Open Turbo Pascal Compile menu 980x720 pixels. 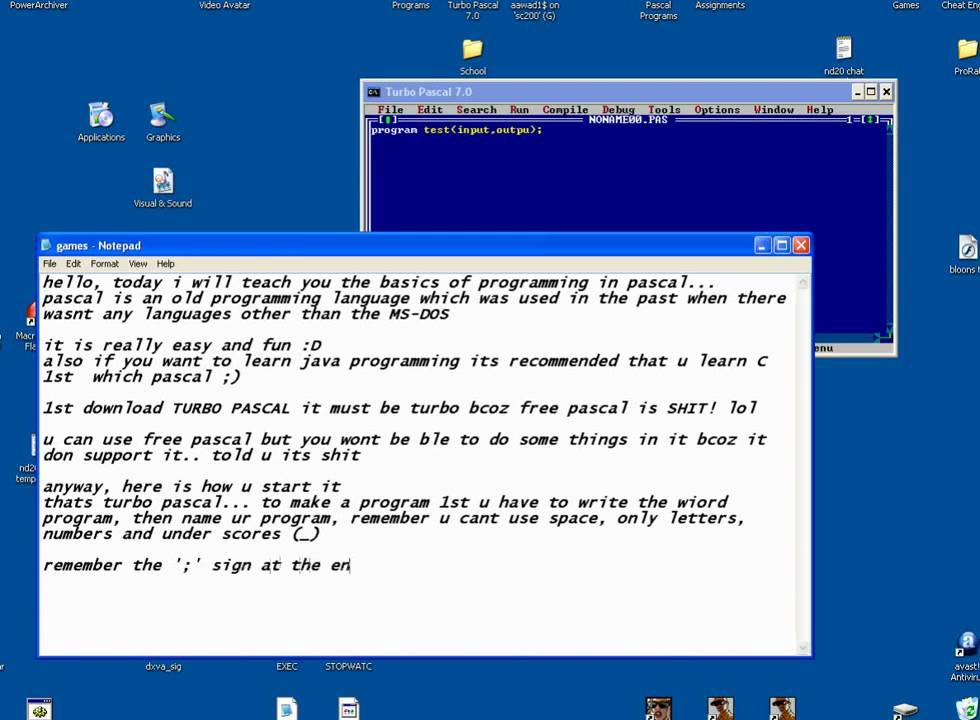tap(565, 109)
